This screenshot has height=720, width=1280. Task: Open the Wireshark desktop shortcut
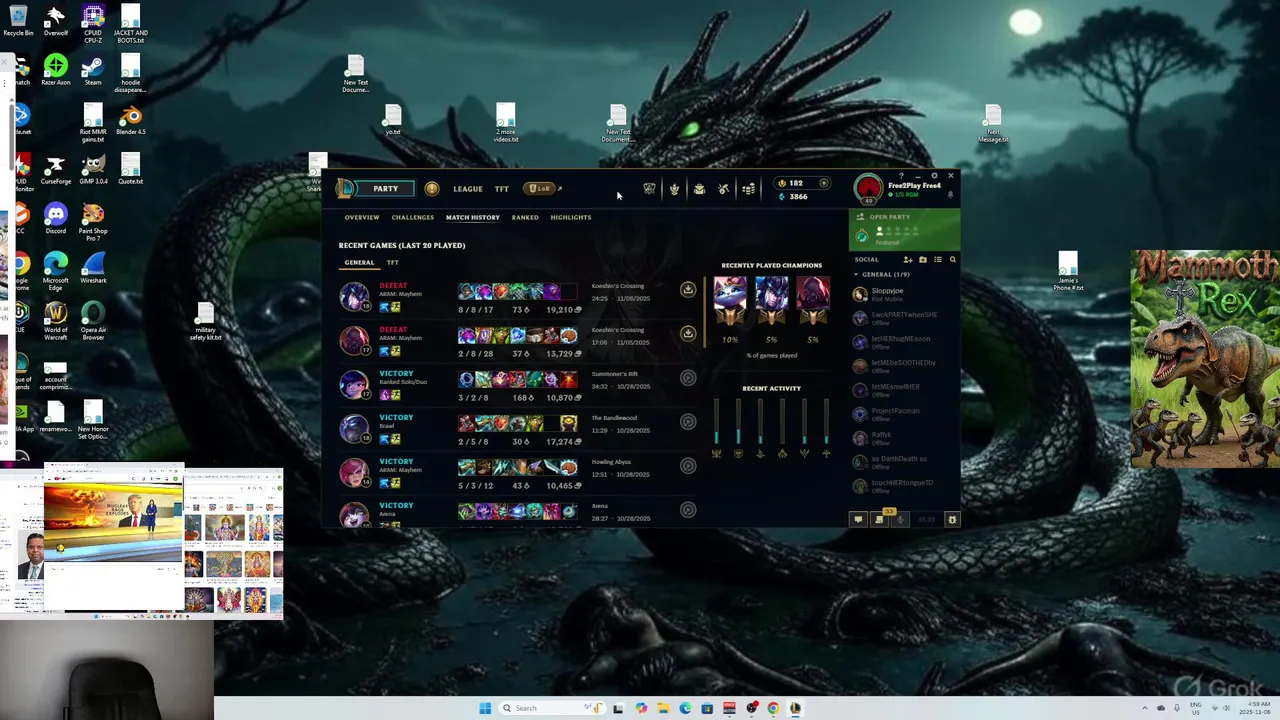click(x=93, y=269)
